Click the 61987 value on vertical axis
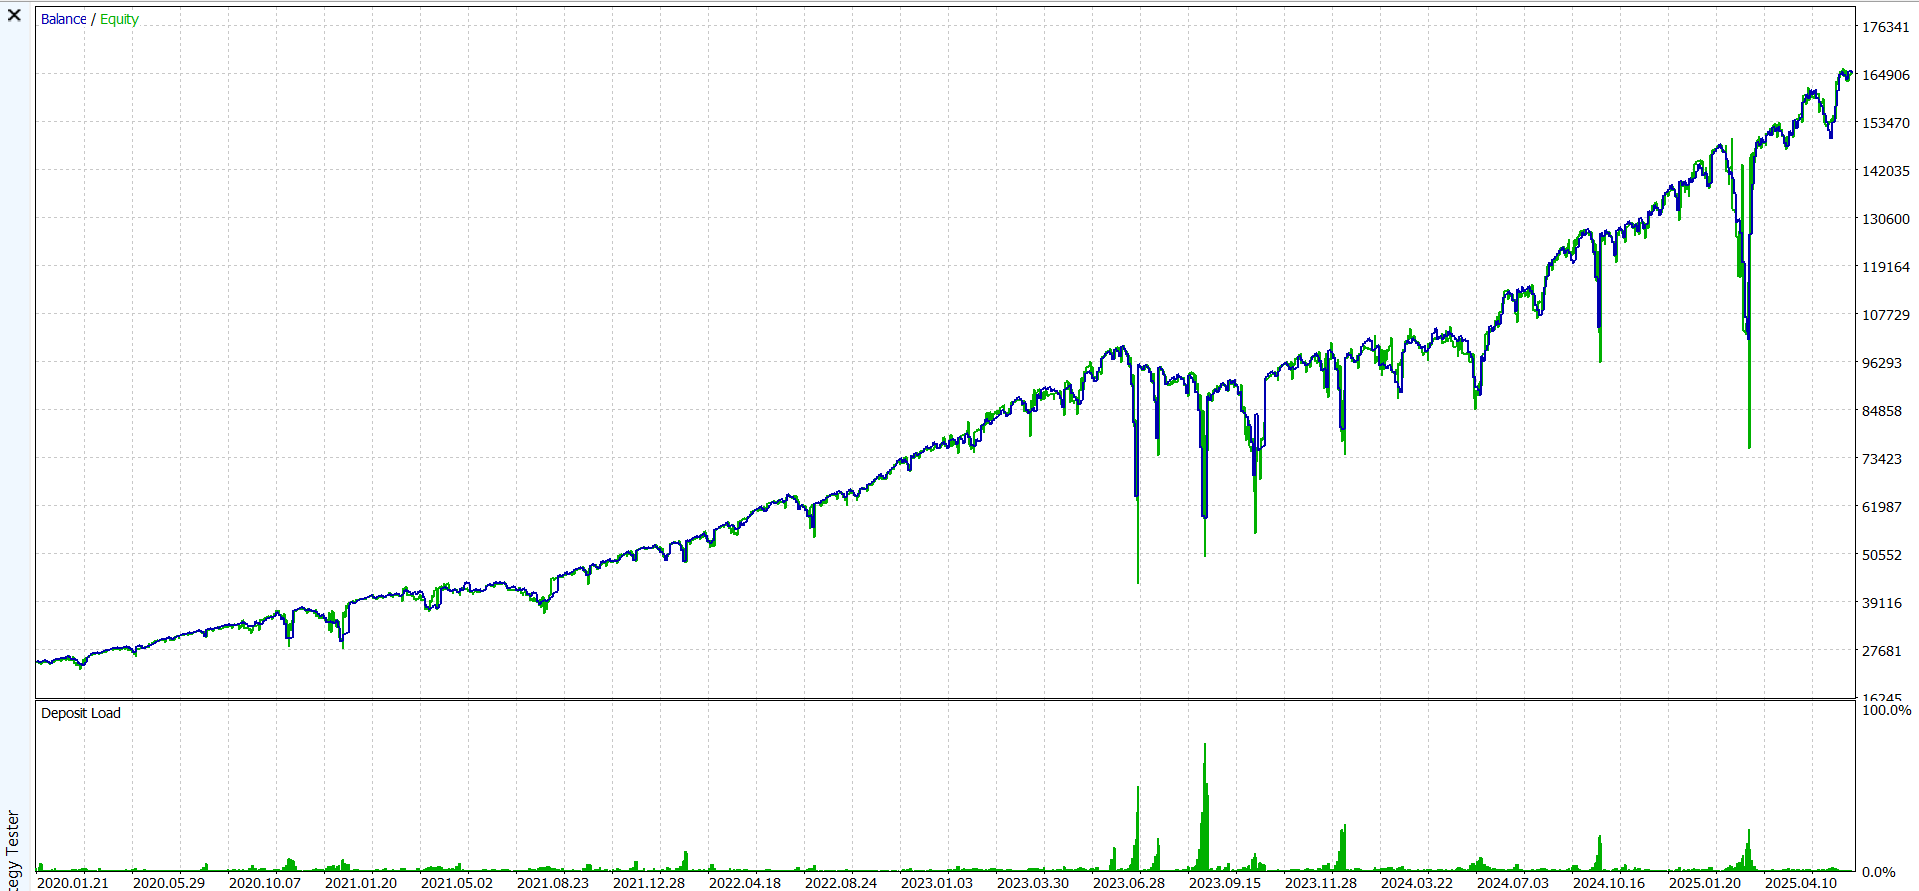The width and height of the screenshot is (1919, 891). pyautogui.click(x=1881, y=507)
